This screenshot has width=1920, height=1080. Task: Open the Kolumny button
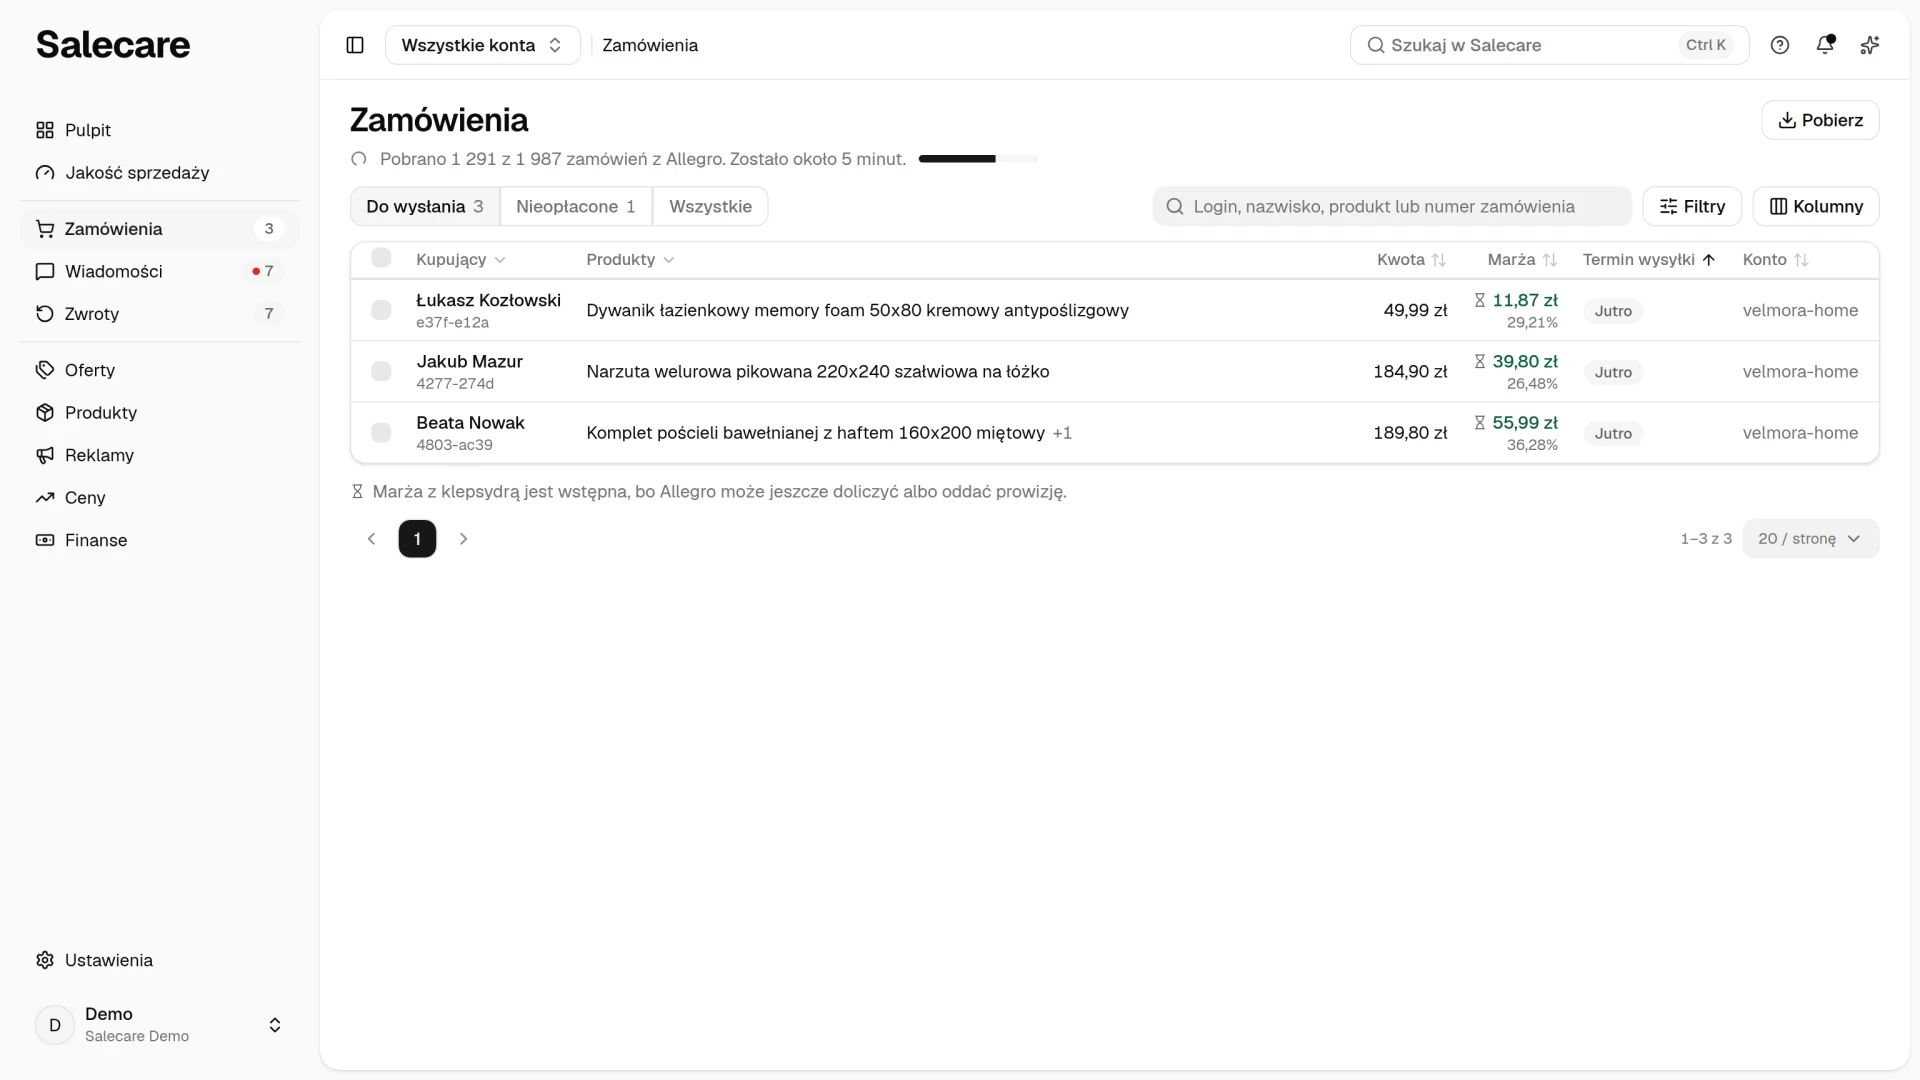tap(1816, 207)
